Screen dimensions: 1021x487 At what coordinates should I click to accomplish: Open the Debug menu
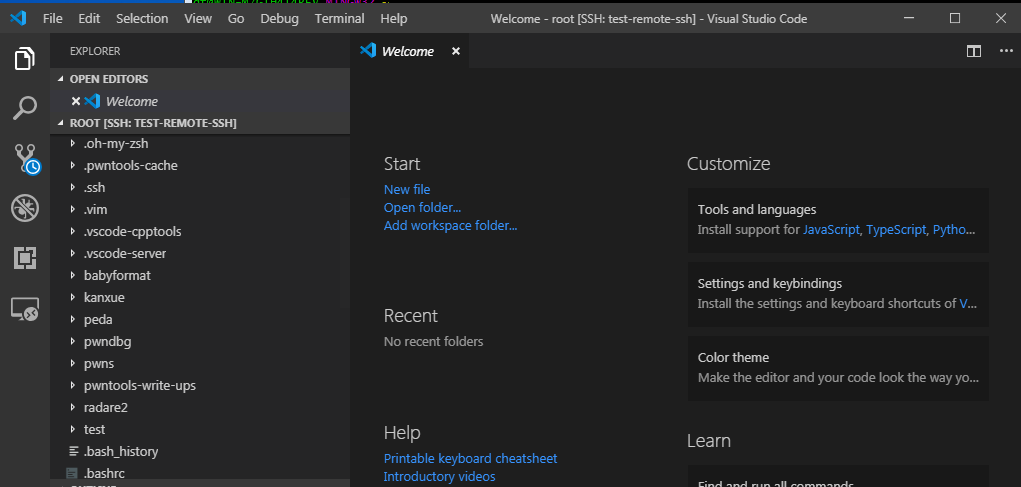(x=279, y=18)
